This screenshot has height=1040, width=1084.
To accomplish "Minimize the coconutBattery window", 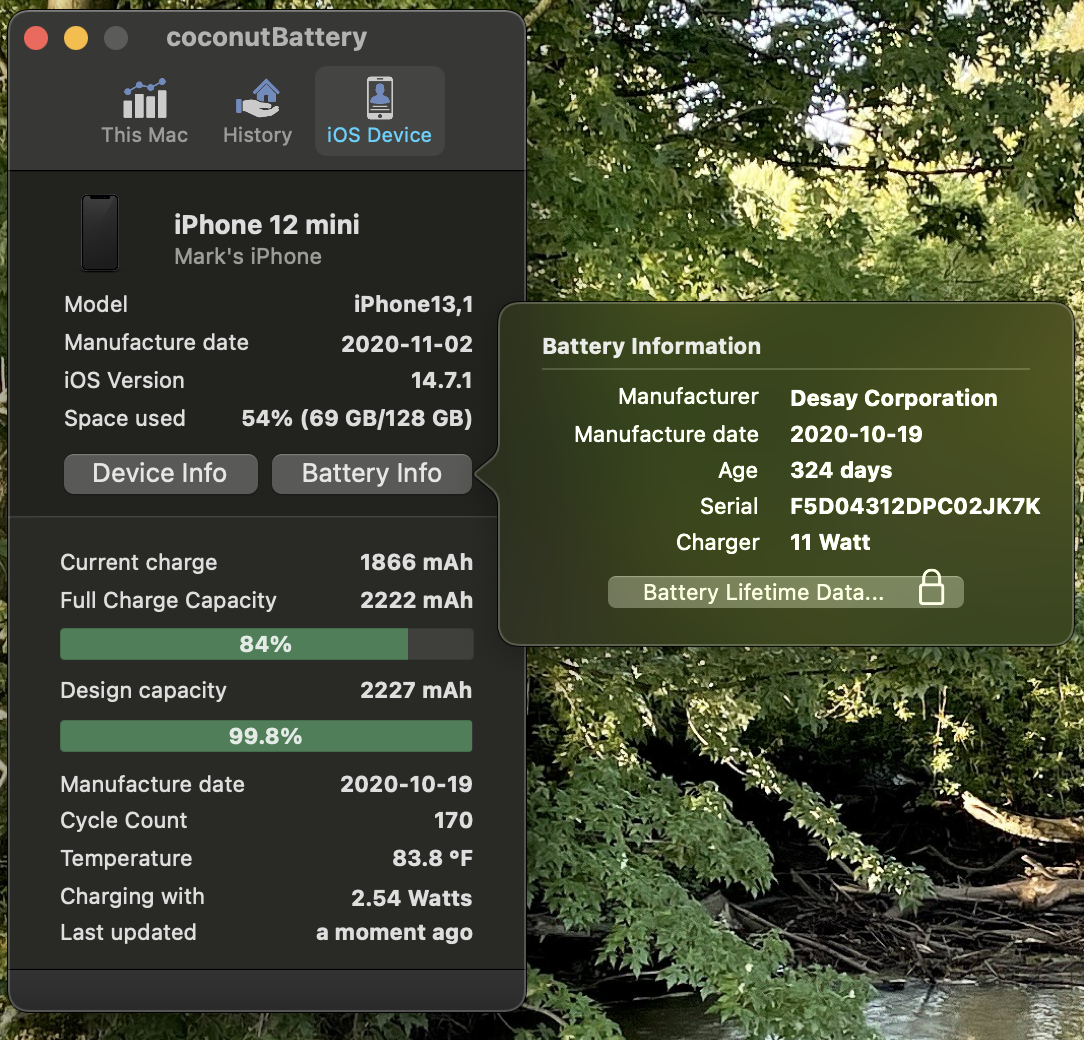I will pyautogui.click(x=76, y=37).
